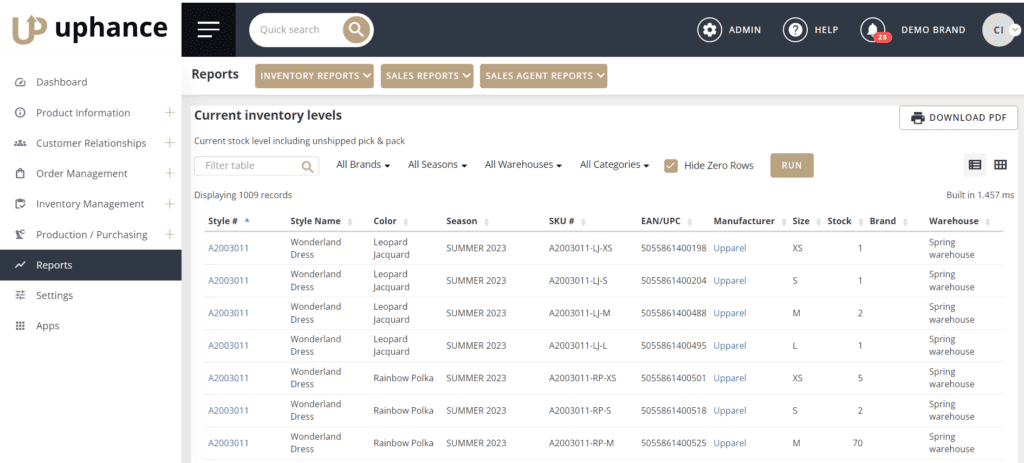Open the notifications bell icon
Screen dimensions: 1024x463
(873, 29)
